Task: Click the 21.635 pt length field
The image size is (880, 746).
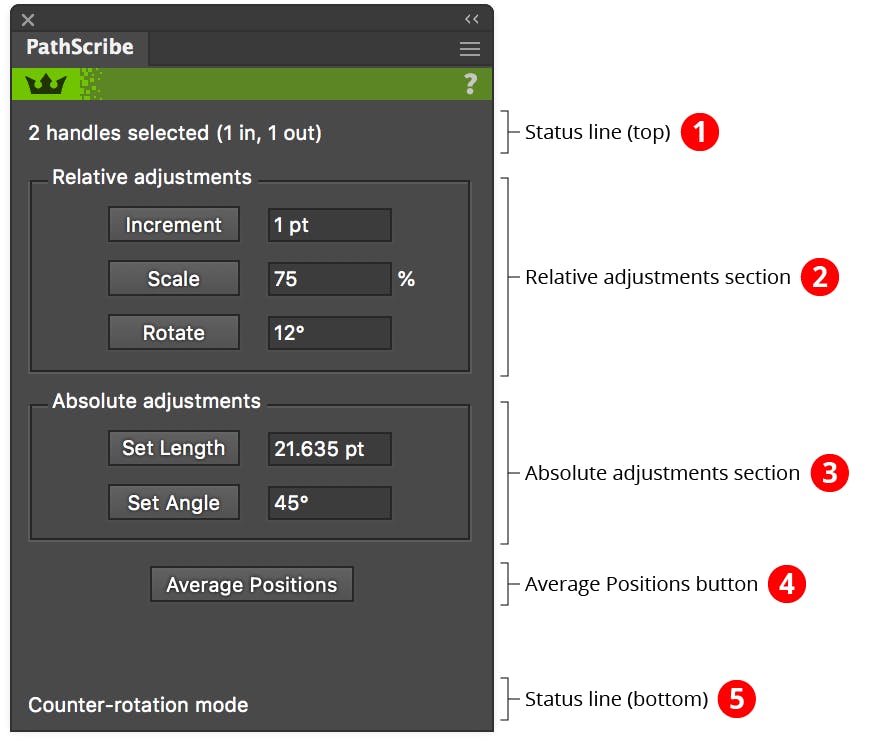Action: pos(328,448)
